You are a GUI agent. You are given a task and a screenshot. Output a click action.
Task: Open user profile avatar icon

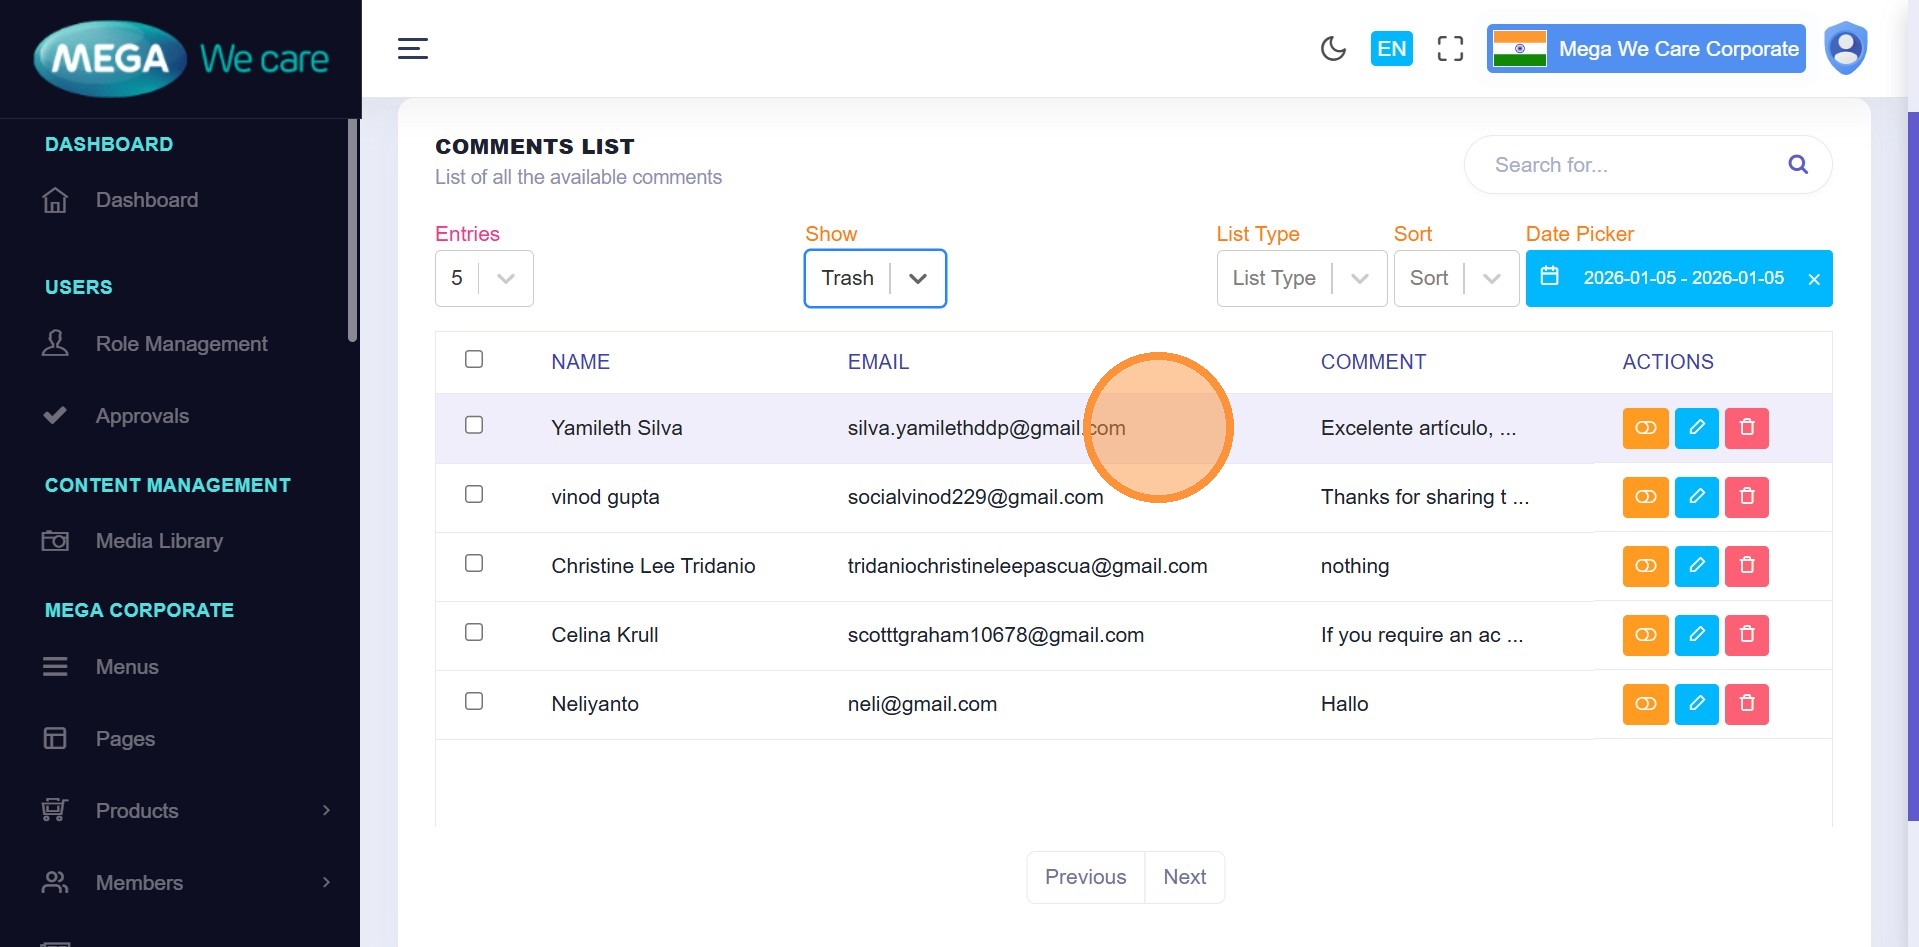point(1845,49)
